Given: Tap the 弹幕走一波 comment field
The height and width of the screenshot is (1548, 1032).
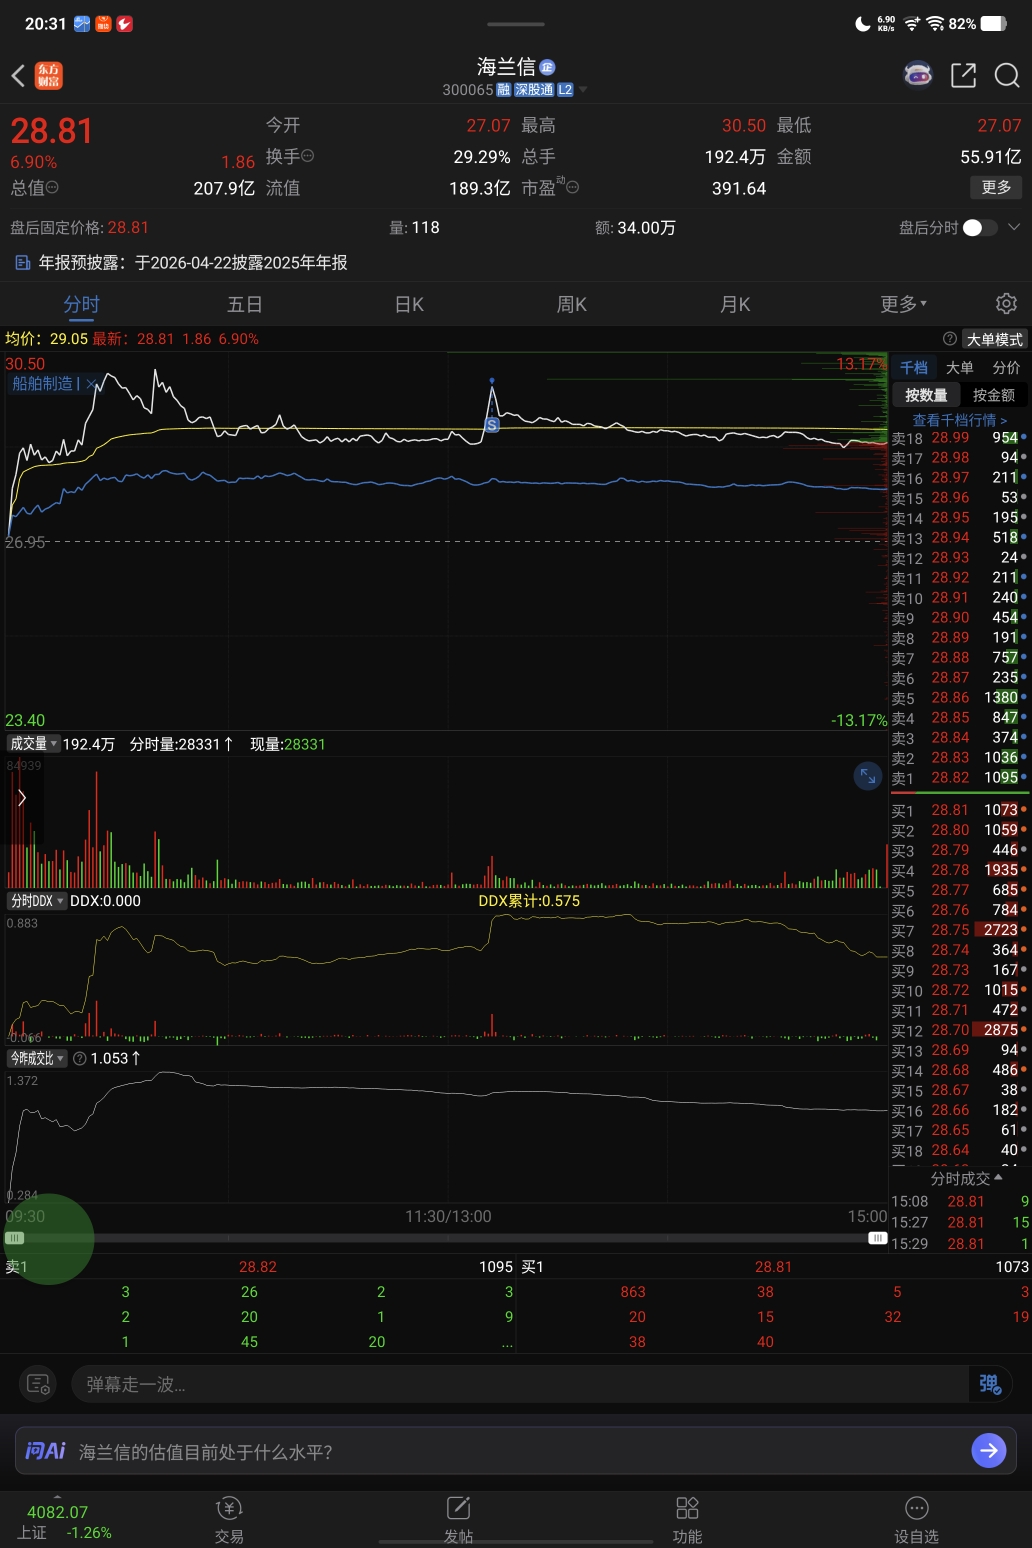Looking at the screenshot, I should pyautogui.click(x=520, y=1384).
